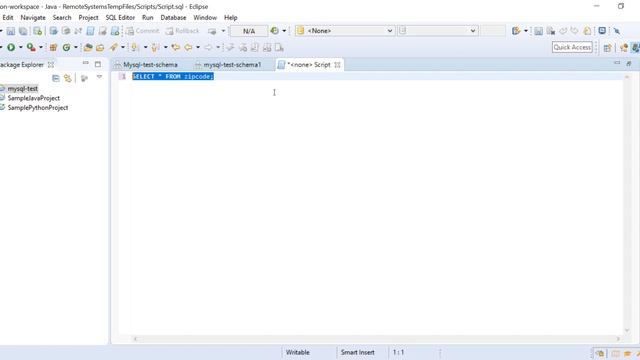Click the Save icon in the top toolbar
The image size is (640, 360).
click(x=11, y=31)
